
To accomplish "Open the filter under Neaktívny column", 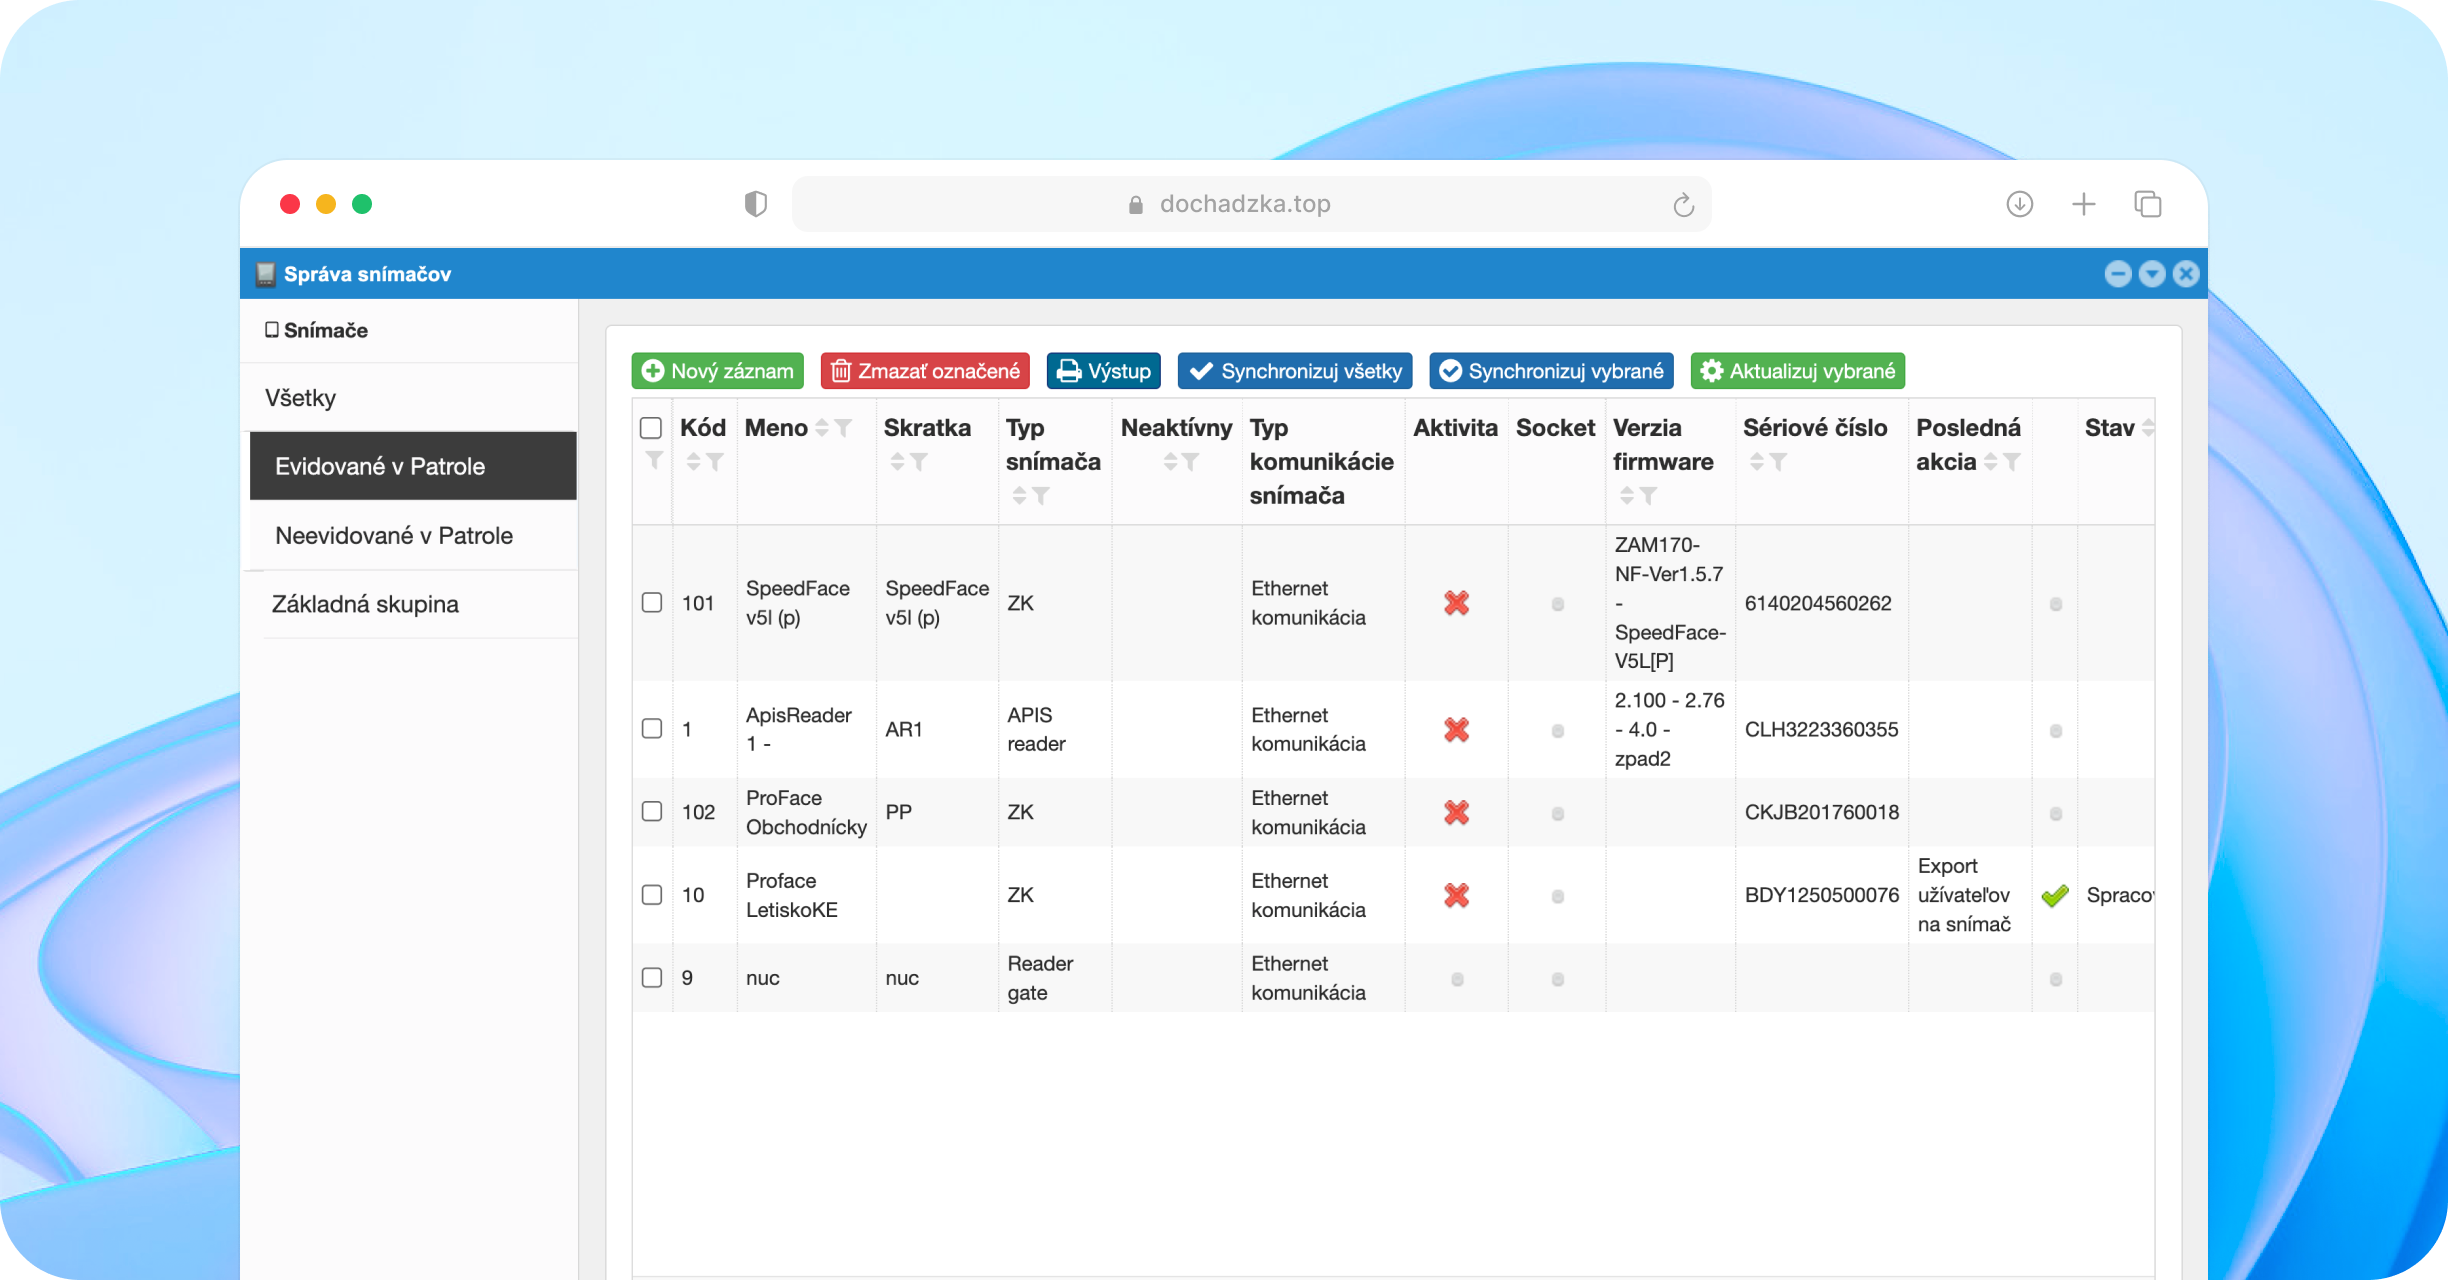I will (1190, 462).
